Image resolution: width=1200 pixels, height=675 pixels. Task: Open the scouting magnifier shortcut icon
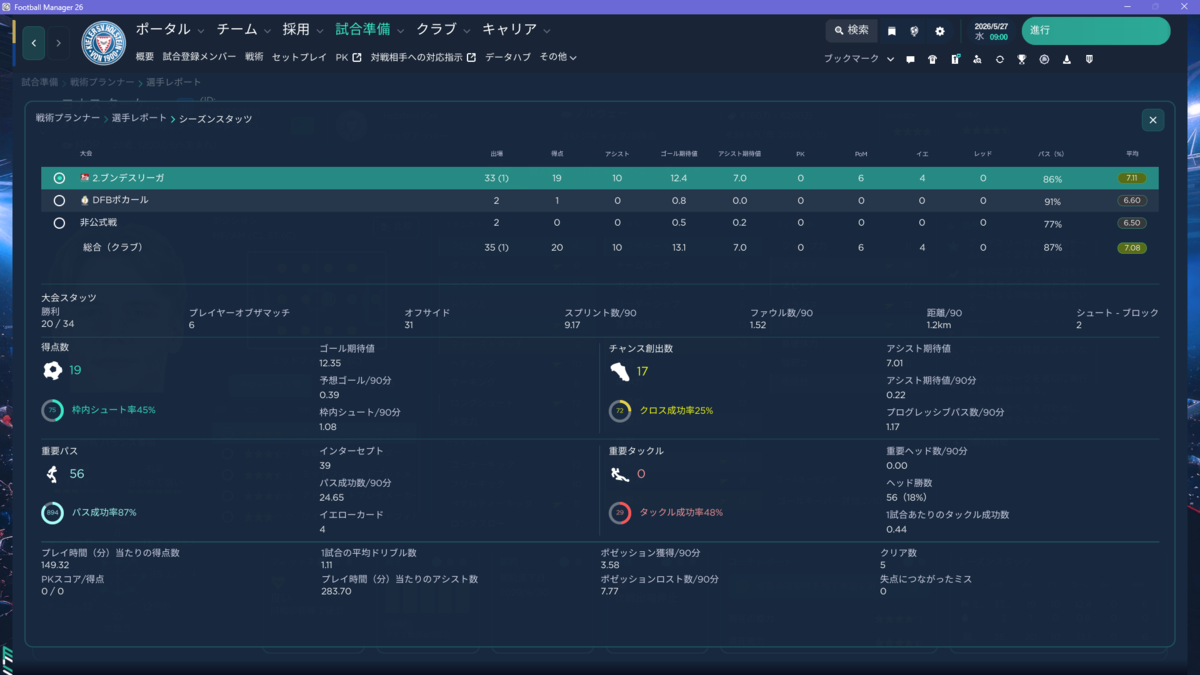pos(977,59)
